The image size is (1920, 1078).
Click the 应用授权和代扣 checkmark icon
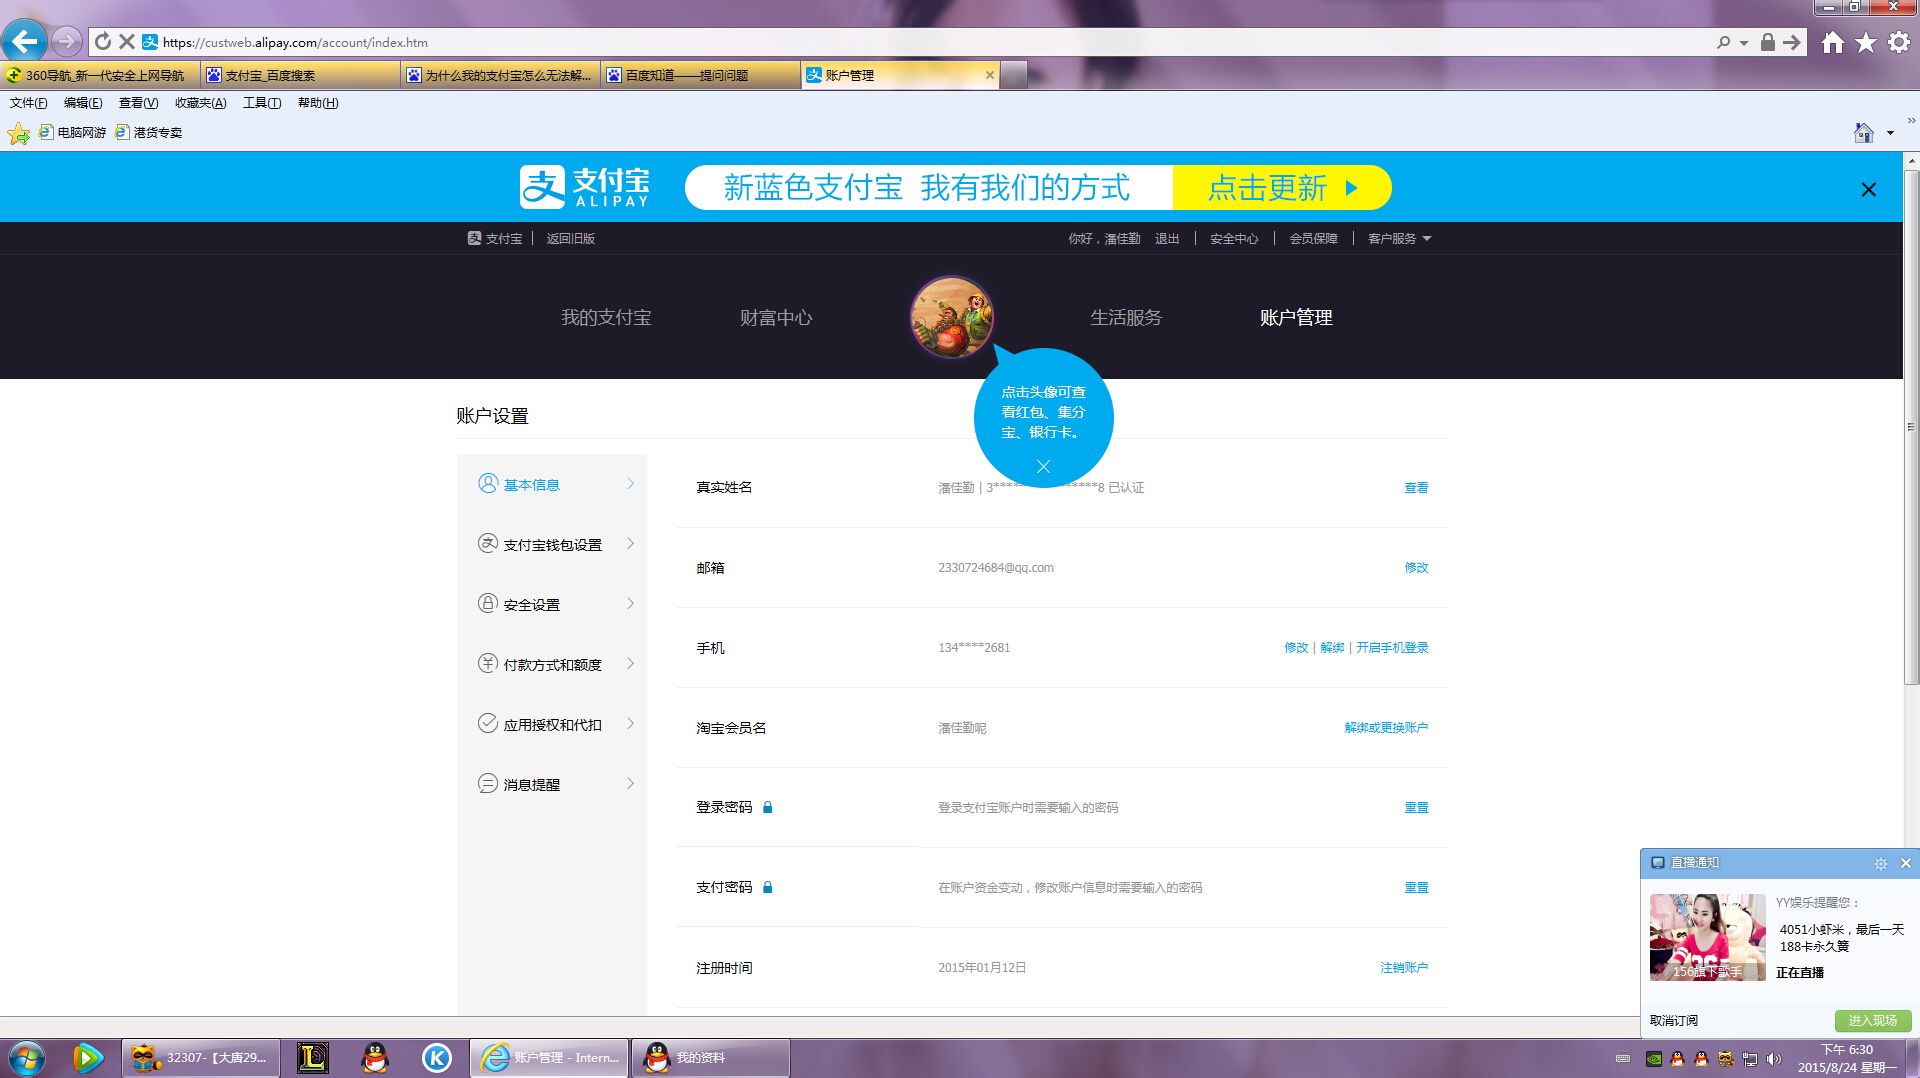tap(487, 724)
